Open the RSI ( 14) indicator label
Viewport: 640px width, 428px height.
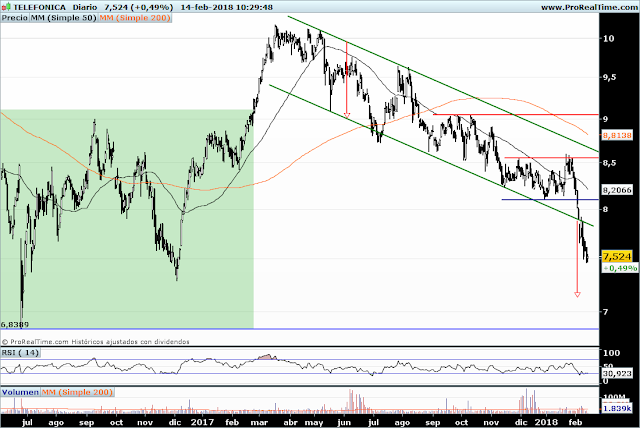pos(20,353)
